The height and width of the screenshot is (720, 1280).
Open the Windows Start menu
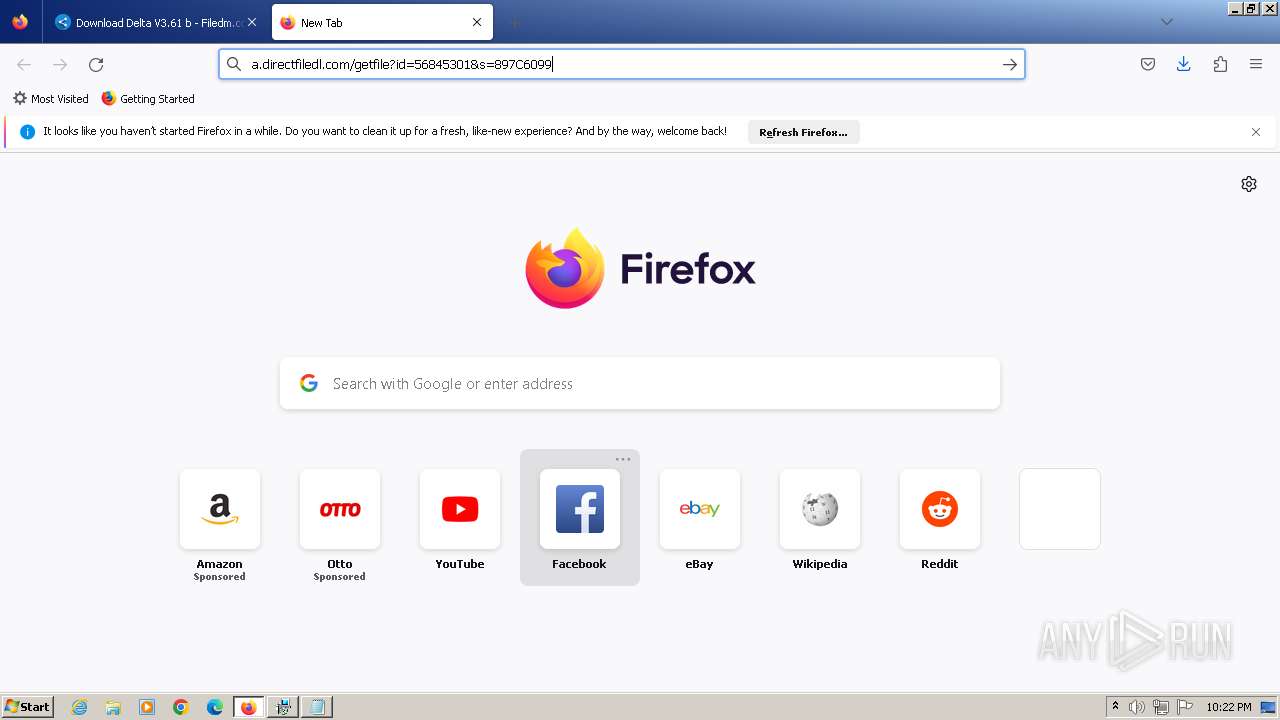pos(27,707)
